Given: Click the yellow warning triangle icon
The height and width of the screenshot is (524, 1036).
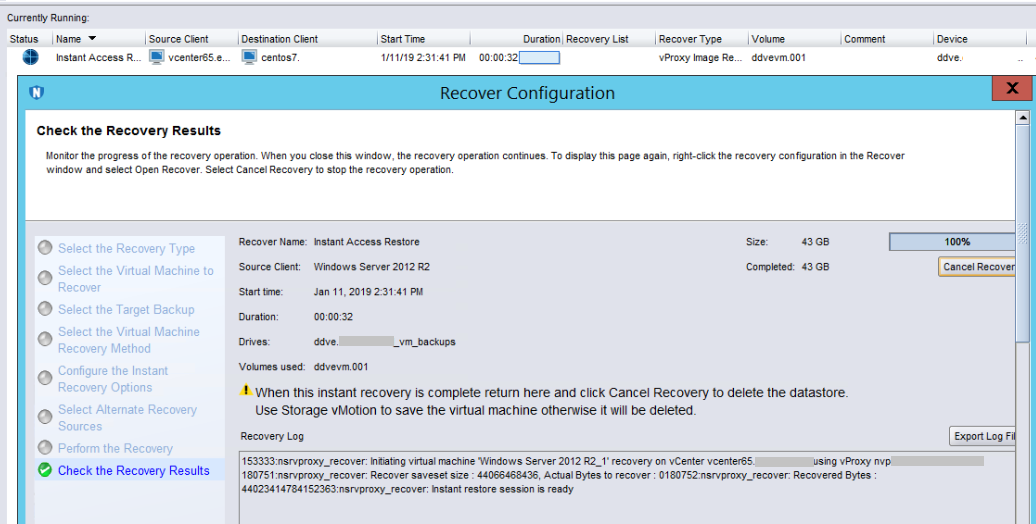Looking at the screenshot, I should pos(246,392).
